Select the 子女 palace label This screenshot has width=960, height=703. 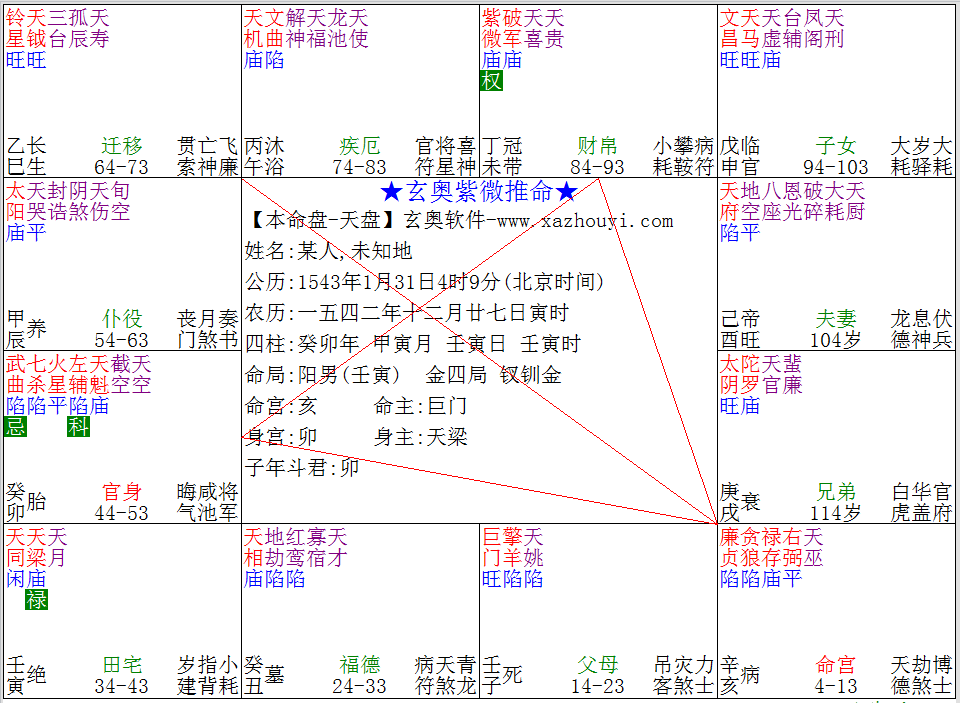point(835,146)
